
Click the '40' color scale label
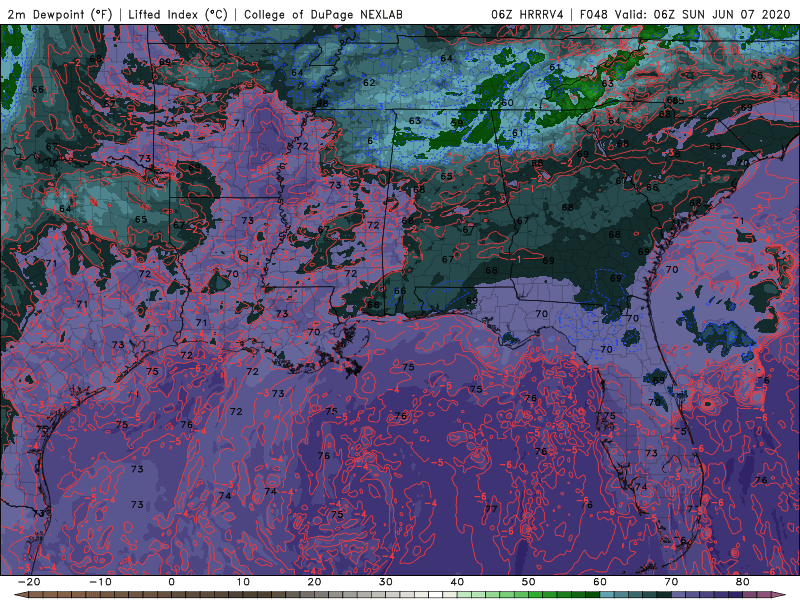click(457, 582)
